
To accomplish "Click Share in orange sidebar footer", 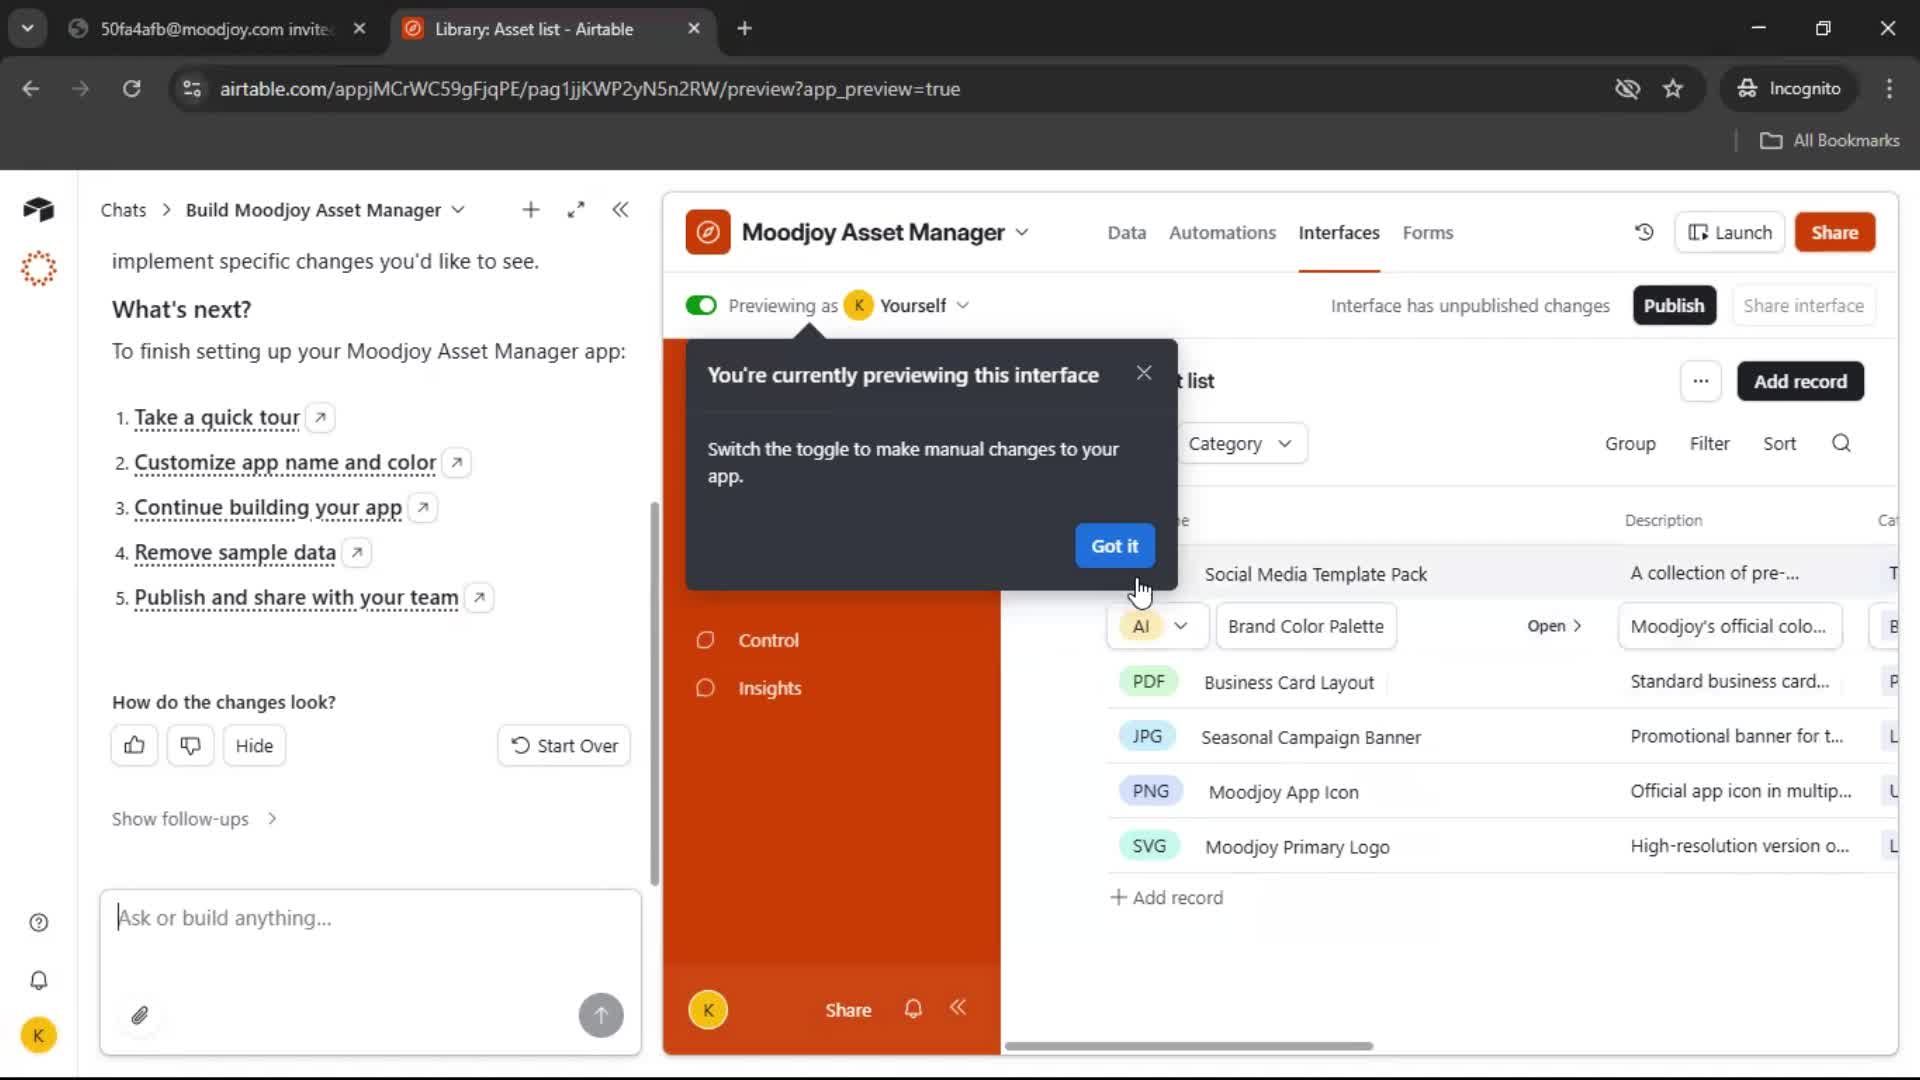I will 848,1010.
